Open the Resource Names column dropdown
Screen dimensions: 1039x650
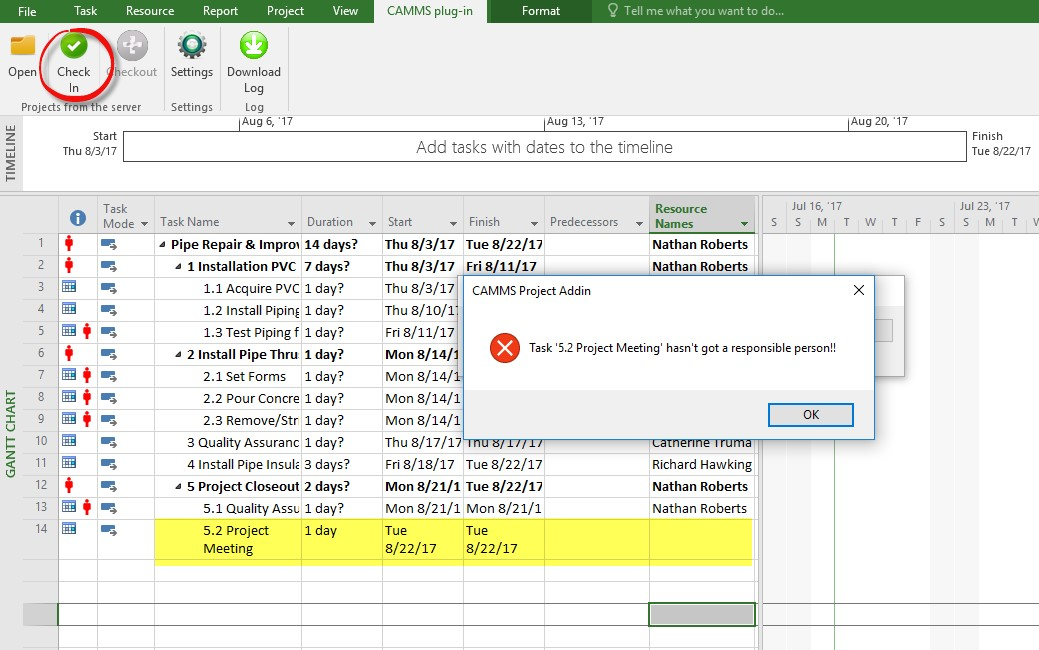coord(744,224)
